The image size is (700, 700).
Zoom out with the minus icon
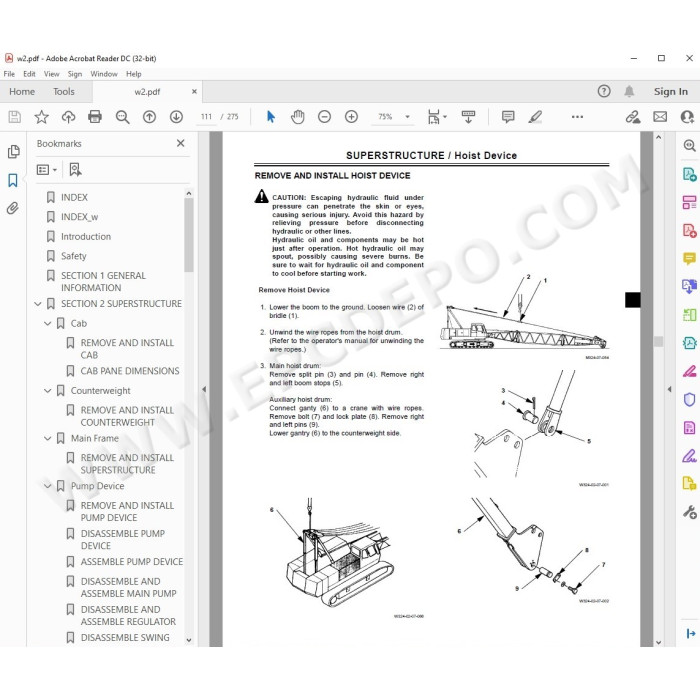(x=325, y=117)
